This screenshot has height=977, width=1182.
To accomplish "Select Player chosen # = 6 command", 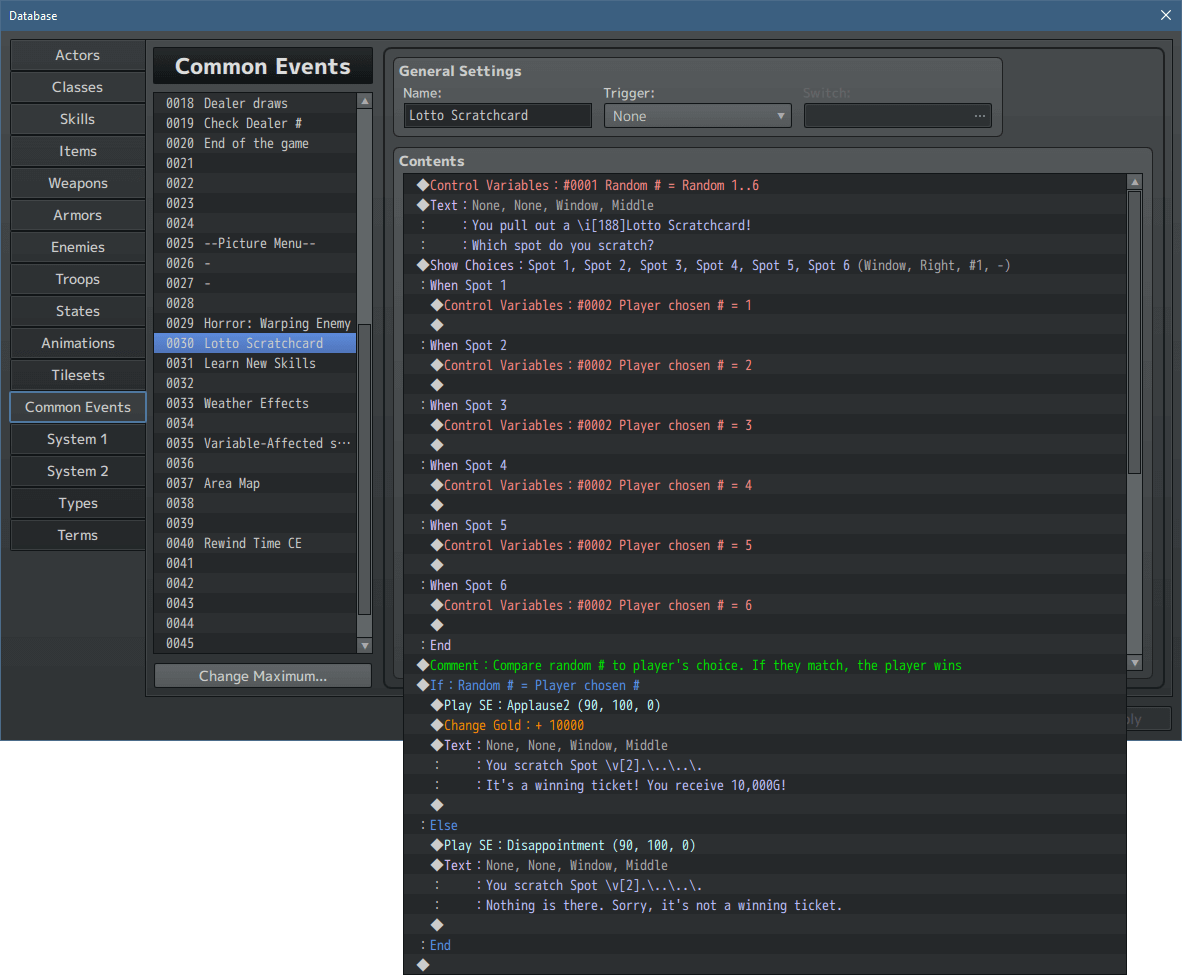I will click(x=764, y=605).
